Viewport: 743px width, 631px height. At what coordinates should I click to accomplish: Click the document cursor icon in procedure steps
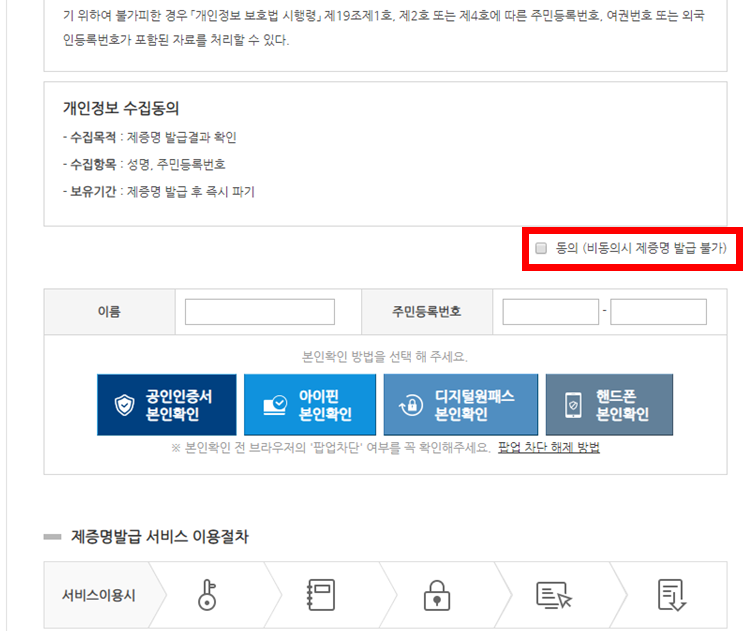point(554,595)
